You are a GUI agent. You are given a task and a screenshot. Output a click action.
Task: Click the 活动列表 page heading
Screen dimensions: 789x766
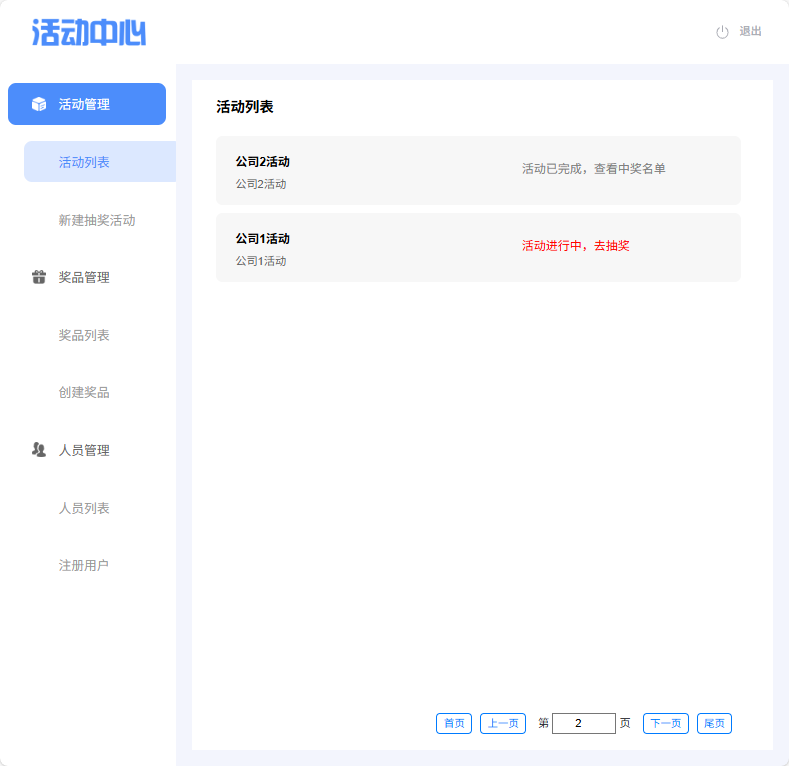point(245,107)
